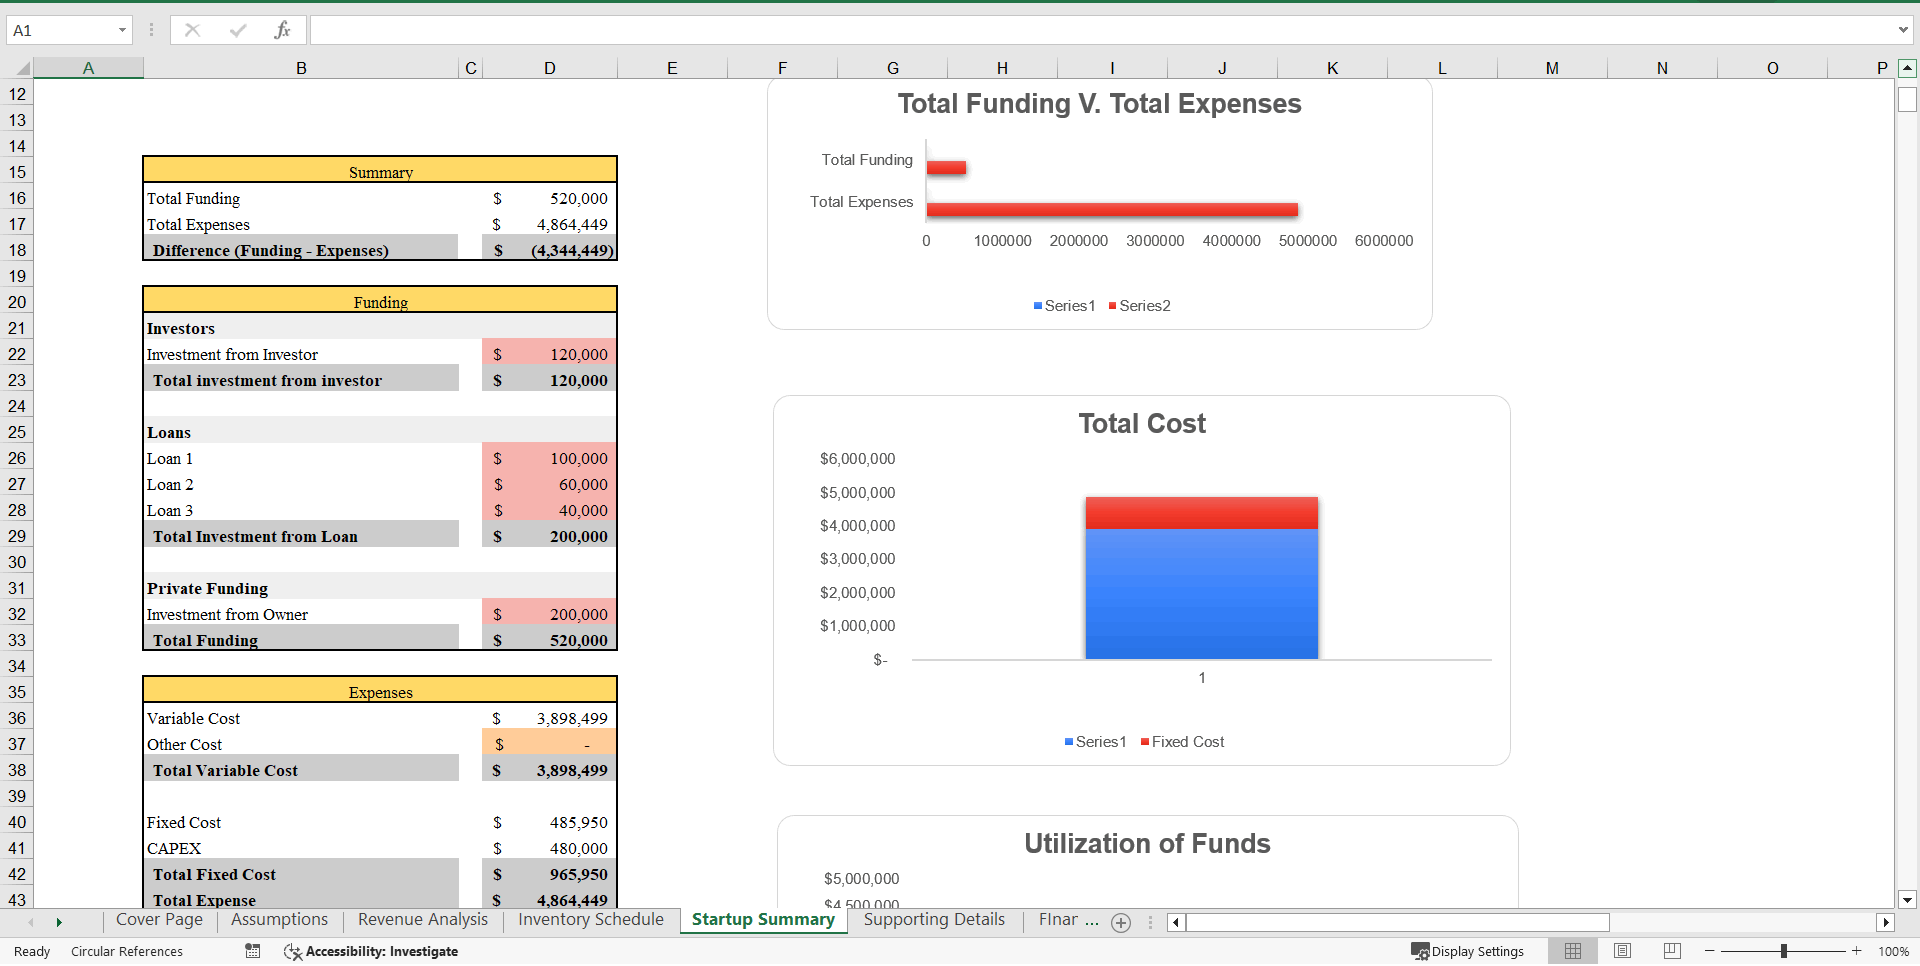Click the blue column in Total Cost chart
1920x966 pixels.
click(x=1201, y=593)
